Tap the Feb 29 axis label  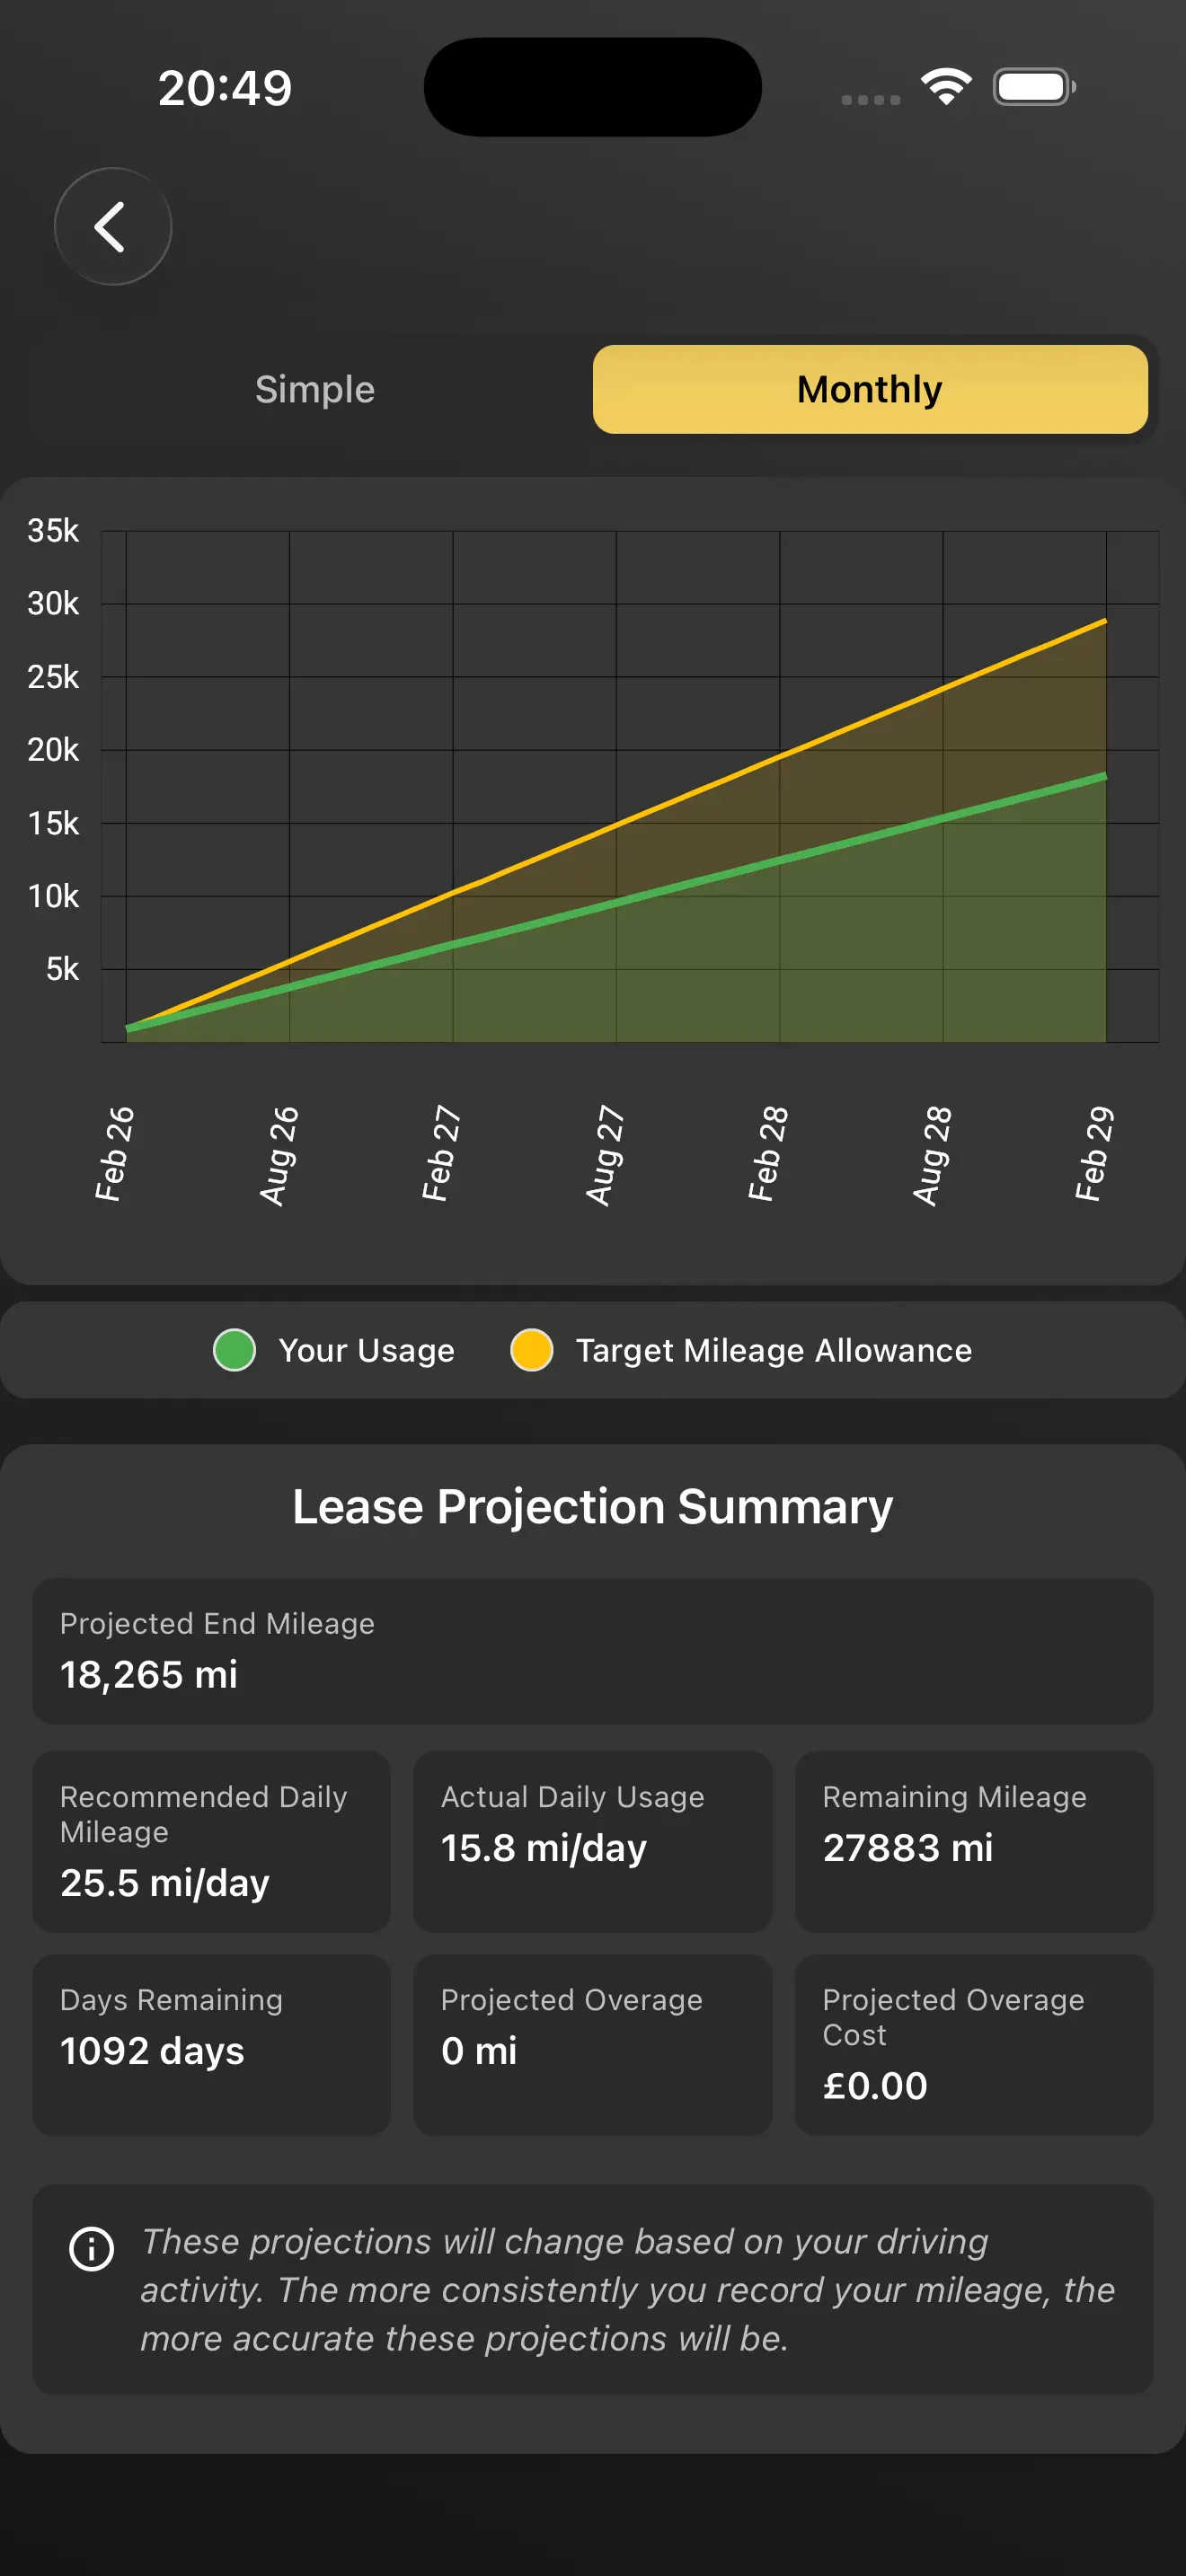click(1094, 1153)
